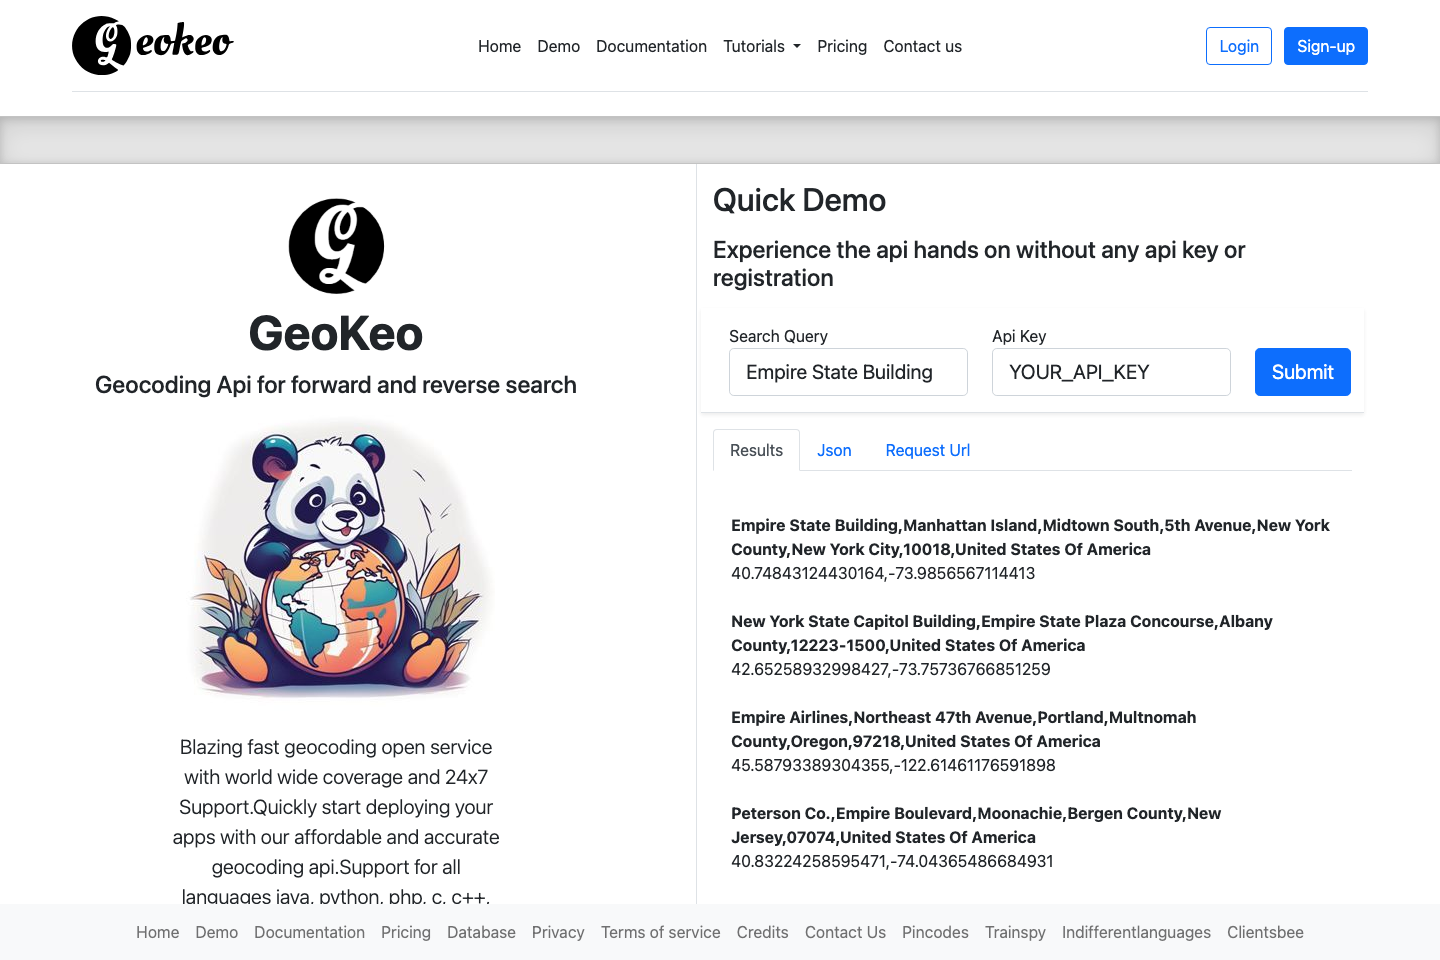Viewport: 1440px width, 960px height.
Task: Open the Documentation page from the navbar
Action: [x=651, y=46]
